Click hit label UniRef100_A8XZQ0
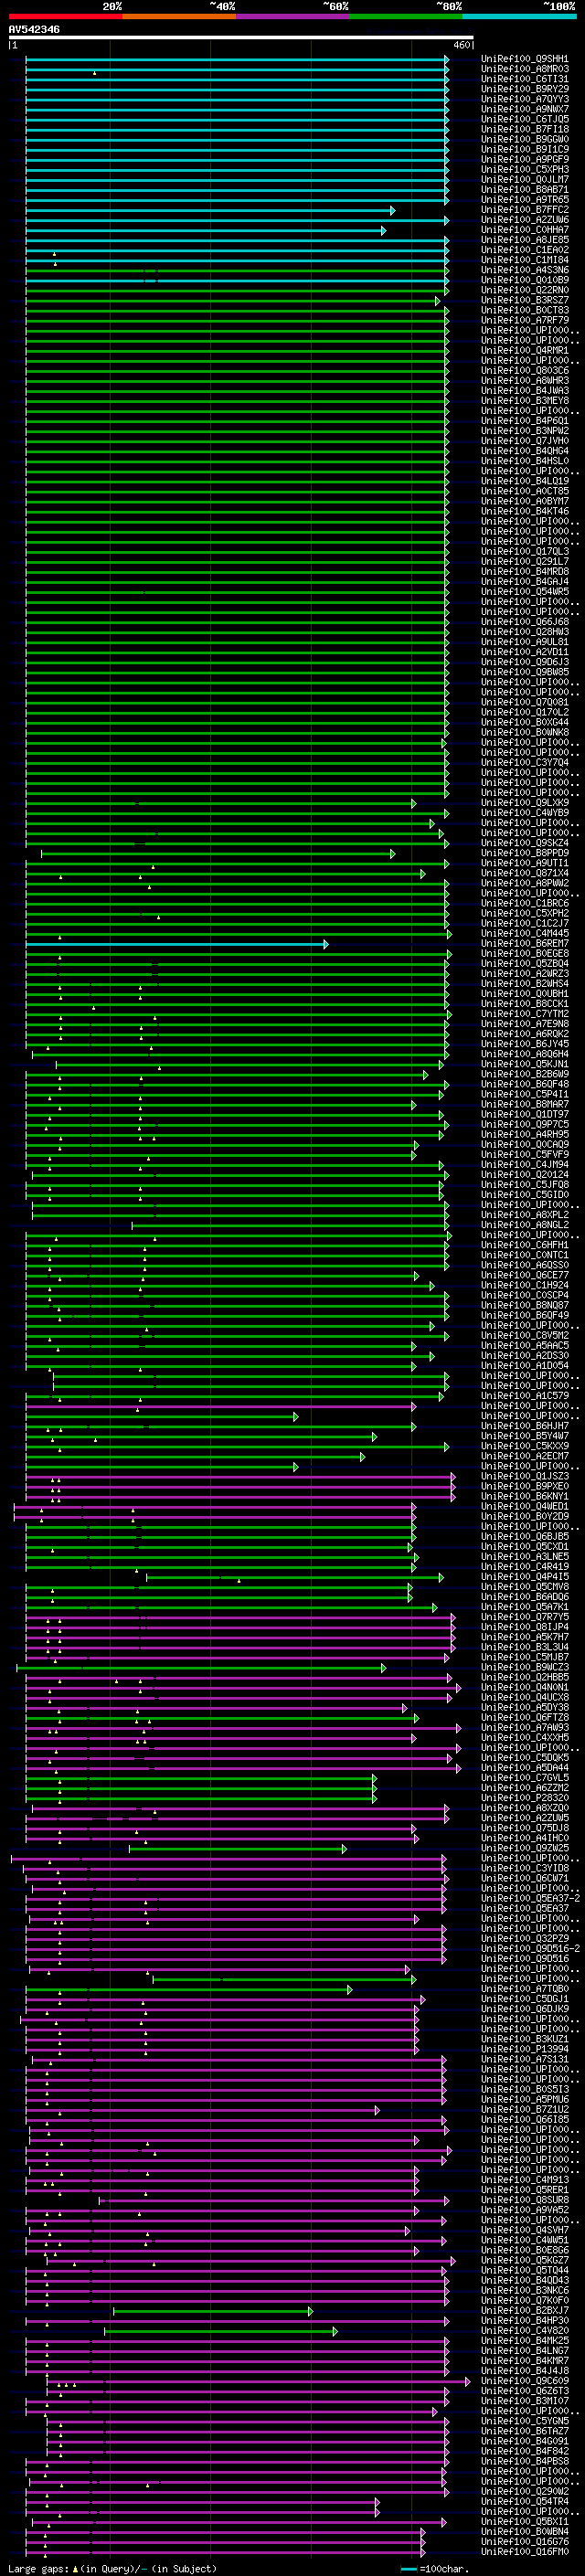The width and height of the screenshot is (585, 2576). (x=525, y=1808)
